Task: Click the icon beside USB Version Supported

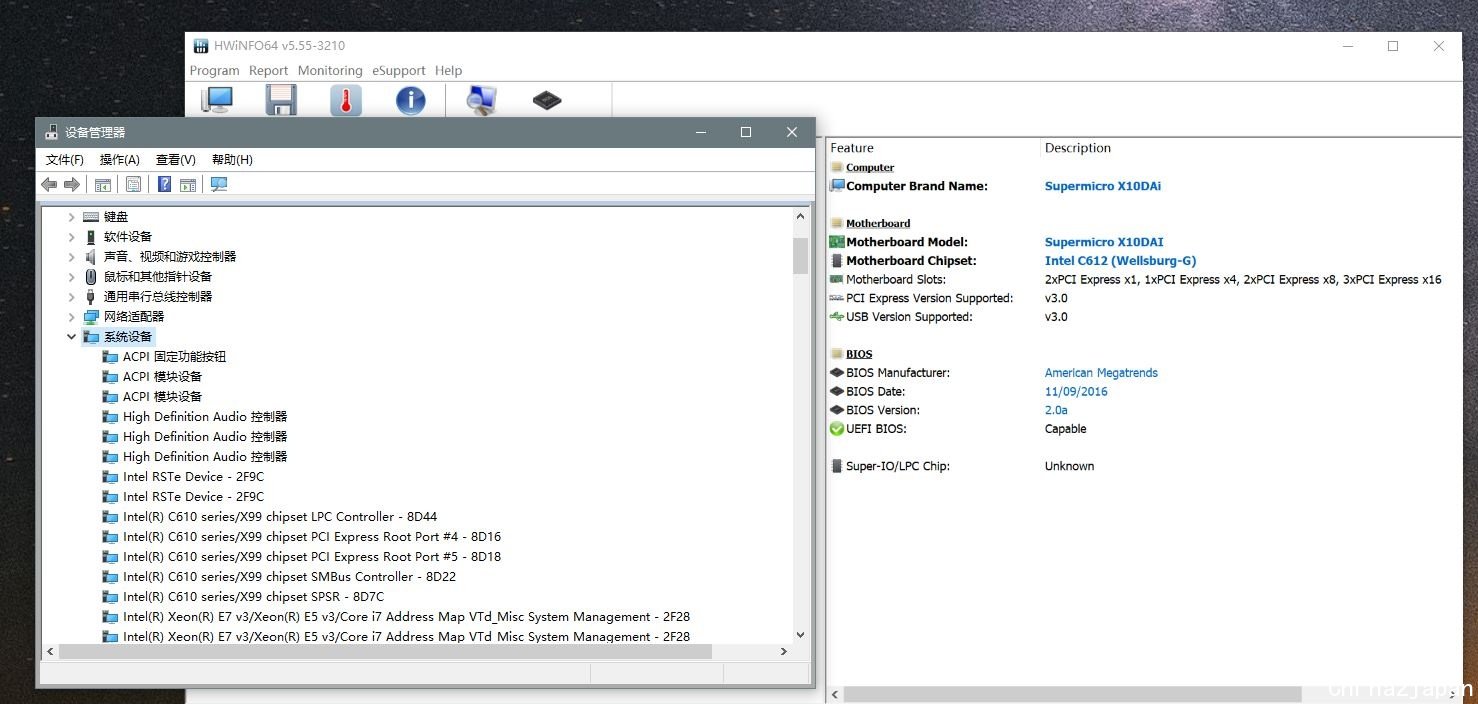Action: coord(837,317)
